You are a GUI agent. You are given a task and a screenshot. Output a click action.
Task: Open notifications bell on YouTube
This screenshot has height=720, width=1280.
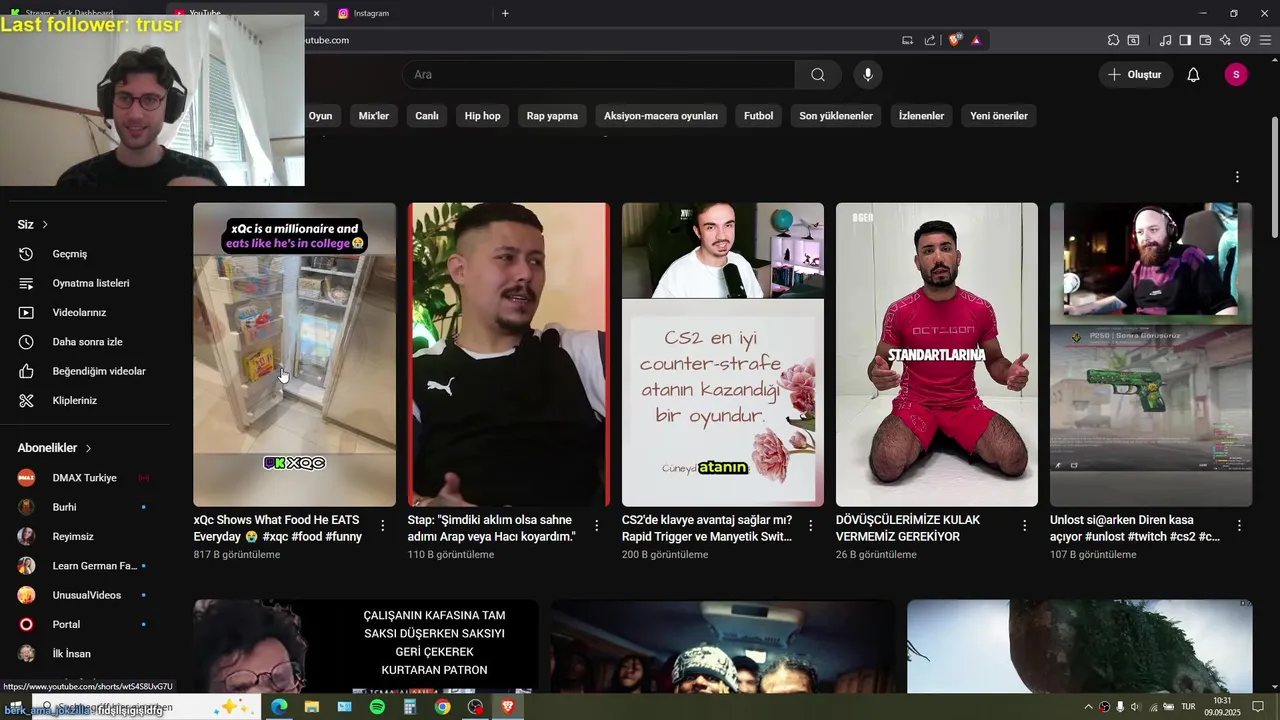[x=1193, y=75]
